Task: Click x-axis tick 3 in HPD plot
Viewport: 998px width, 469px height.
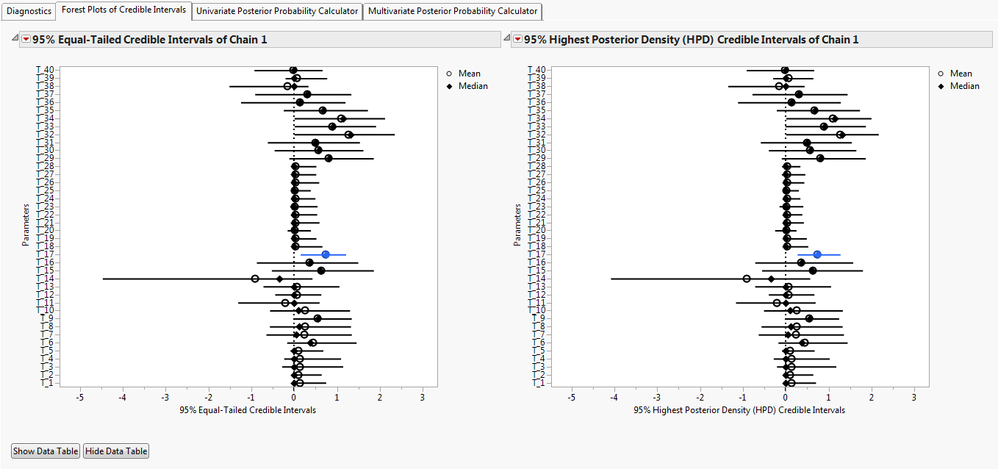Action: tap(914, 397)
